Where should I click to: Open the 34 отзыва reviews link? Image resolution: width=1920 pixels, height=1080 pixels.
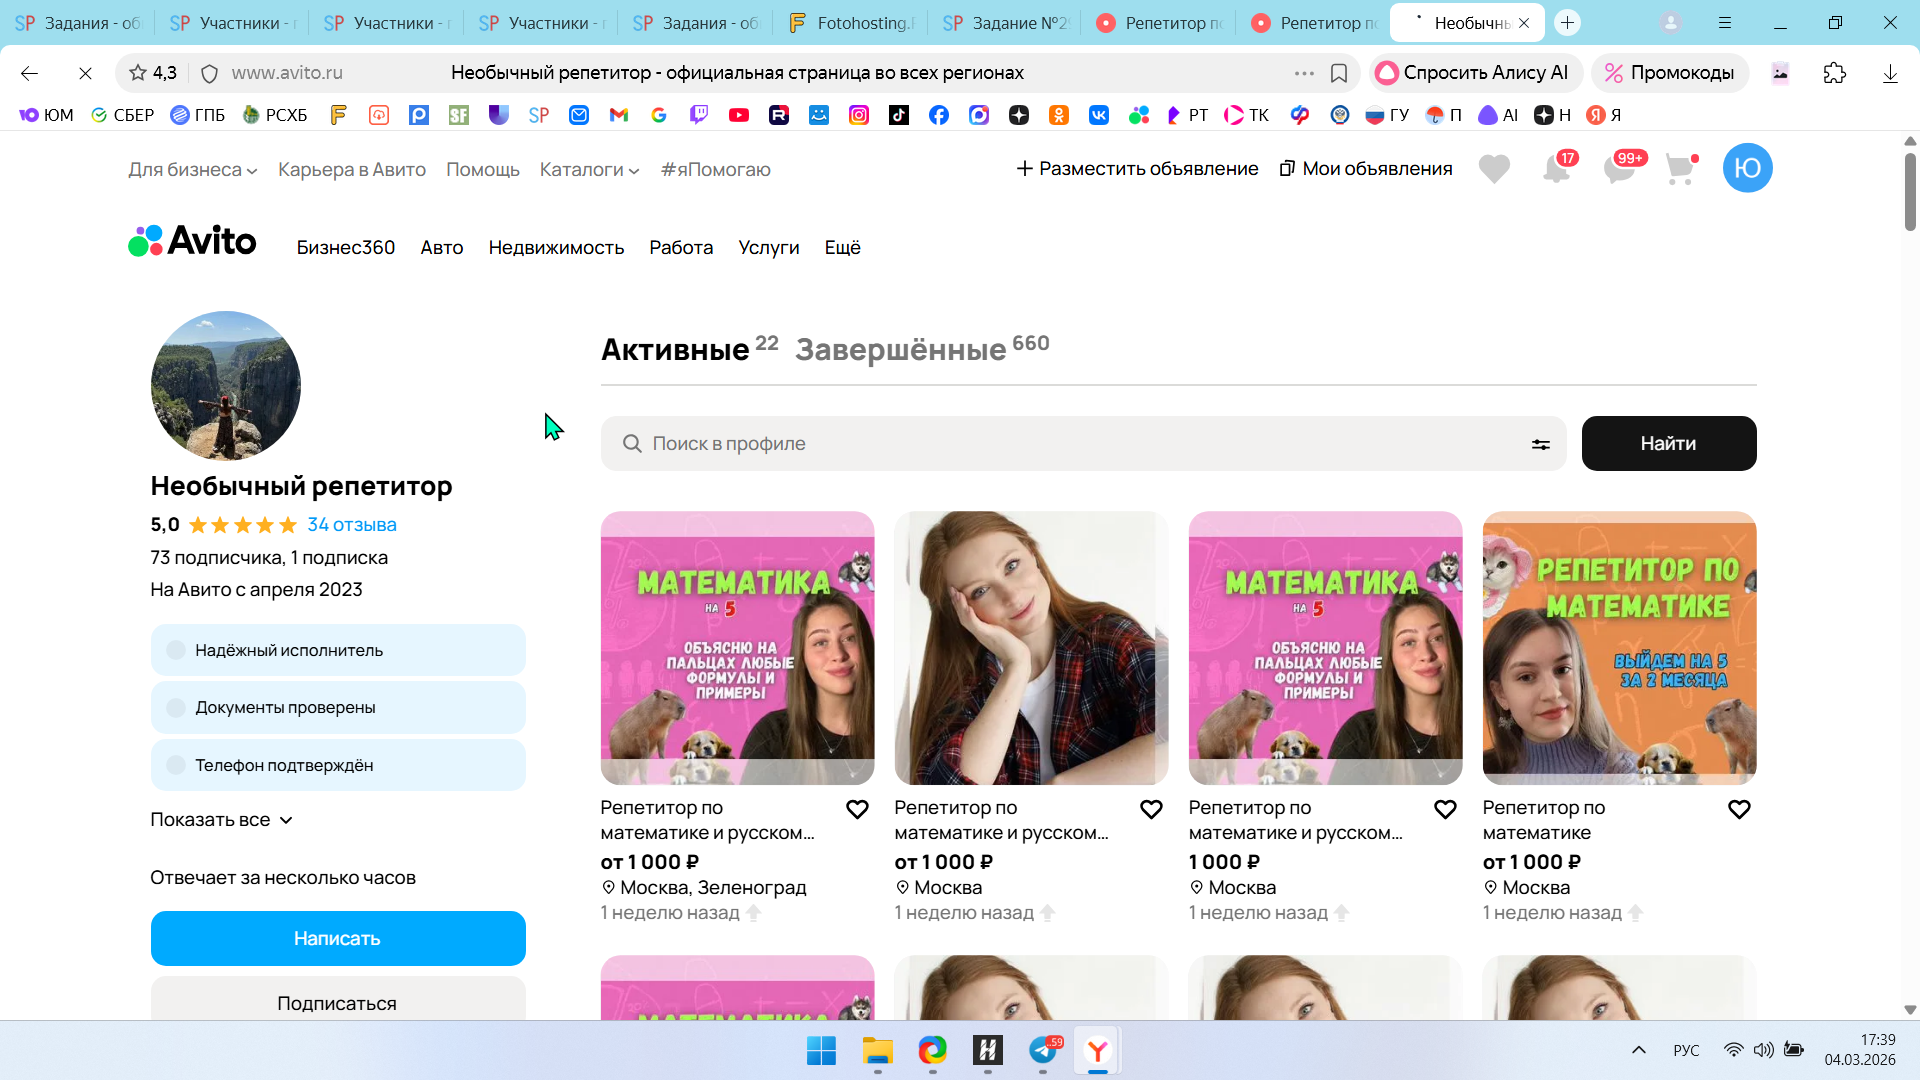(351, 525)
